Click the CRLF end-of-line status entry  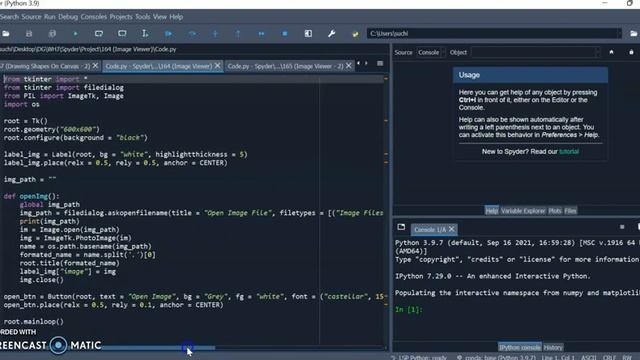point(609,358)
